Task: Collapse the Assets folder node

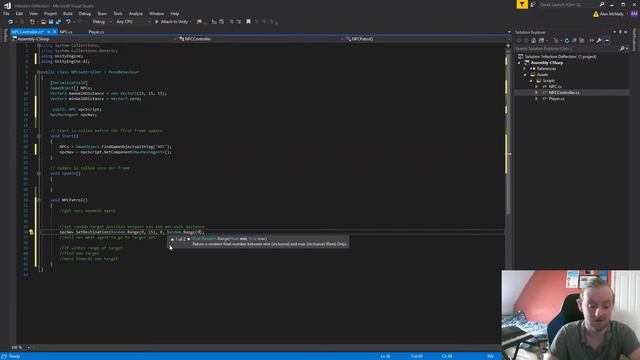Action: click(525, 75)
